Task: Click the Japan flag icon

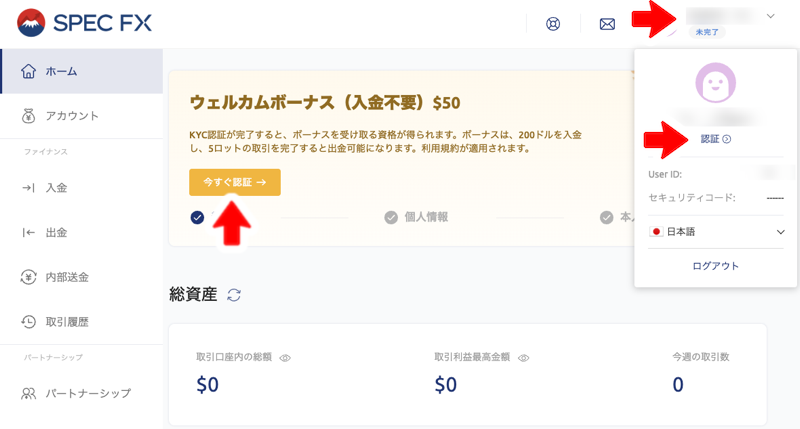Action: tap(657, 232)
